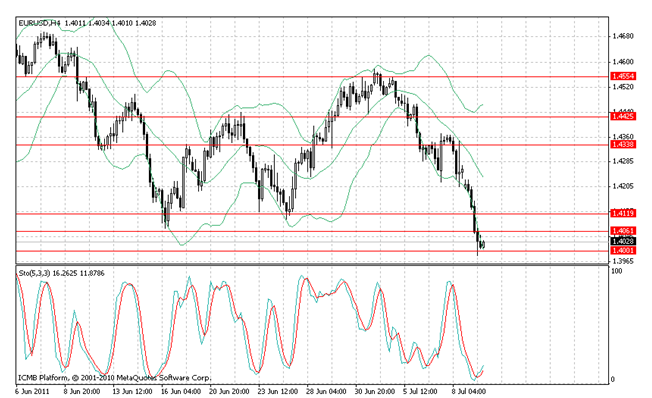Image resolution: width=652 pixels, height=398 pixels.
Task: Click the 8 Jun 20:00 time label
Action: pyautogui.click(x=82, y=392)
